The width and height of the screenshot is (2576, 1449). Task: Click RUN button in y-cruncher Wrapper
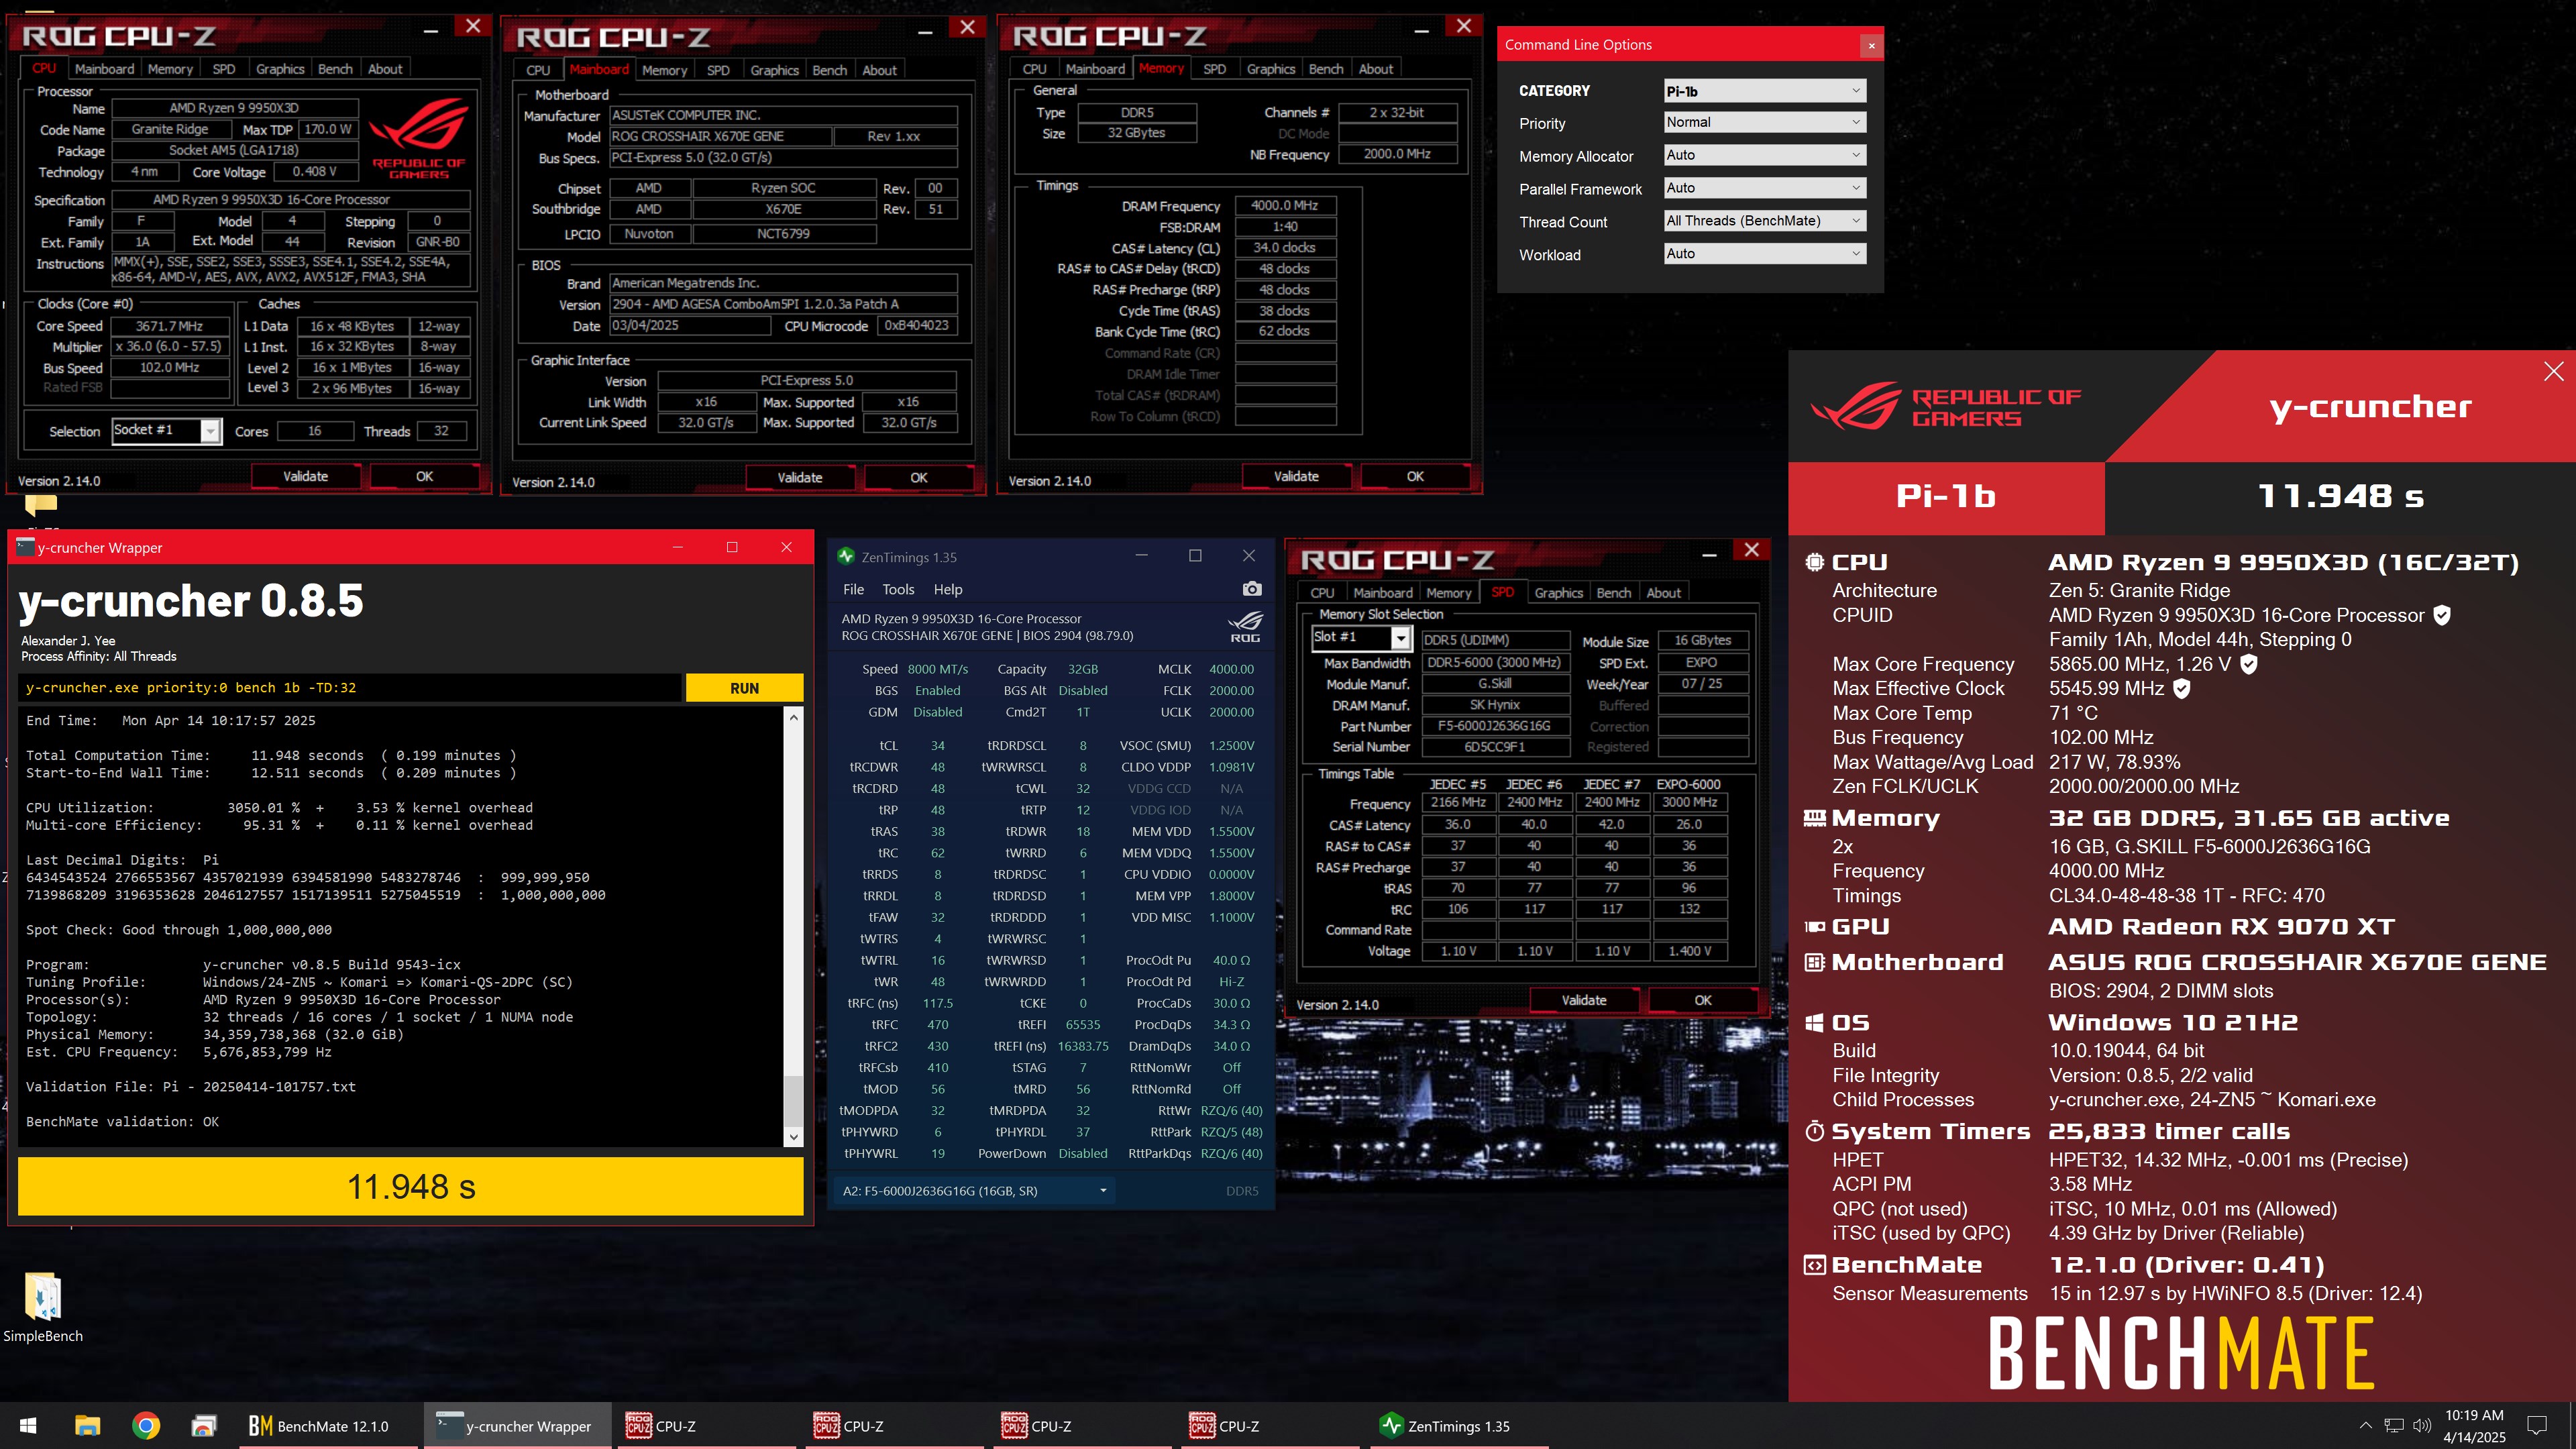744,688
